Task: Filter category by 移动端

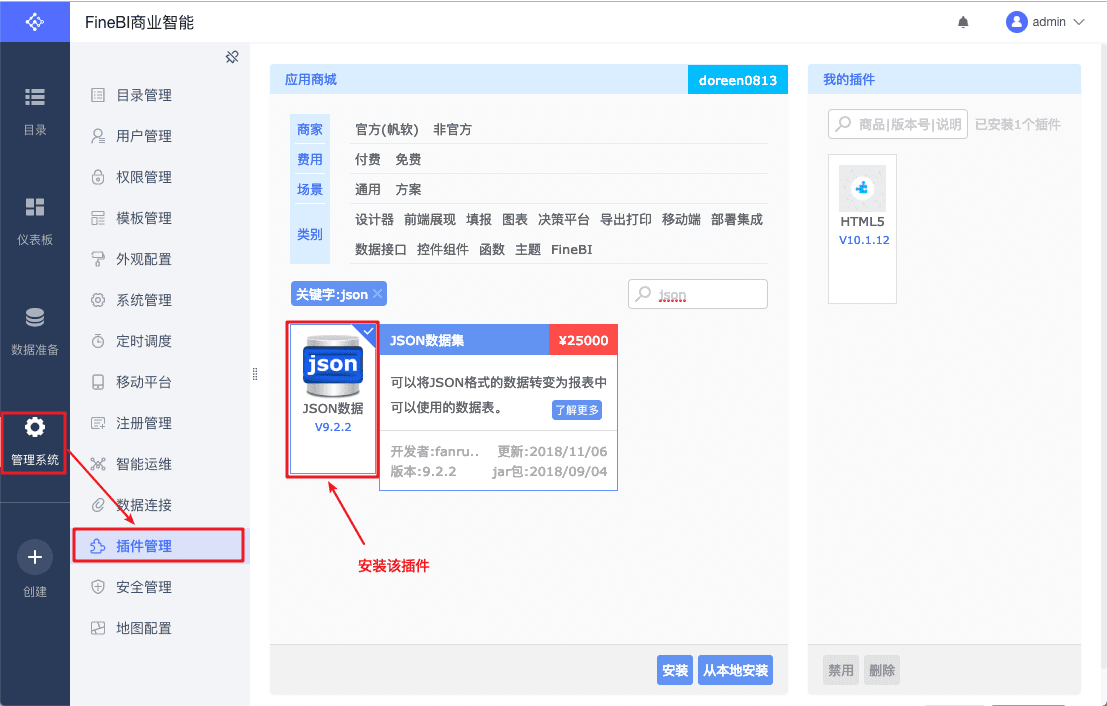Action: [x=681, y=220]
